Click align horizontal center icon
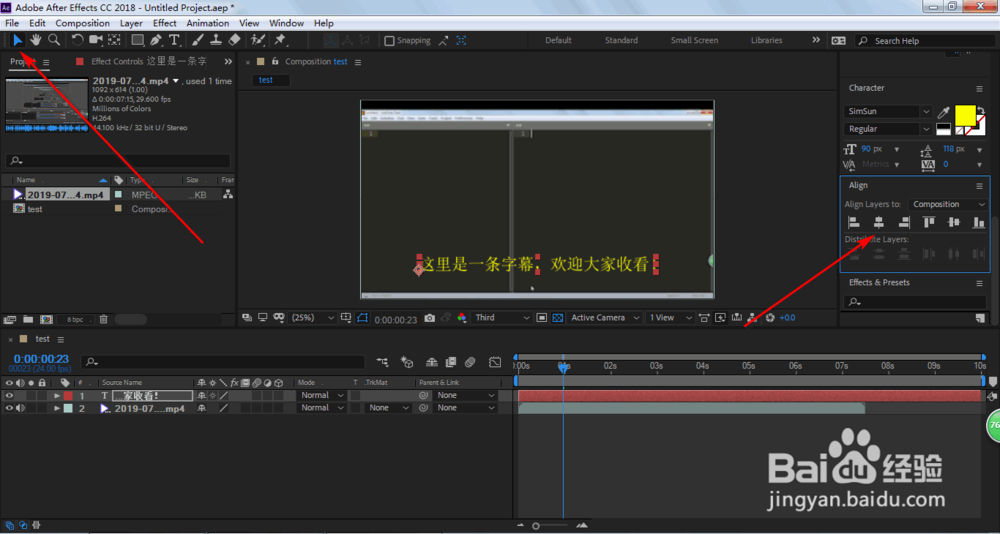 point(879,222)
